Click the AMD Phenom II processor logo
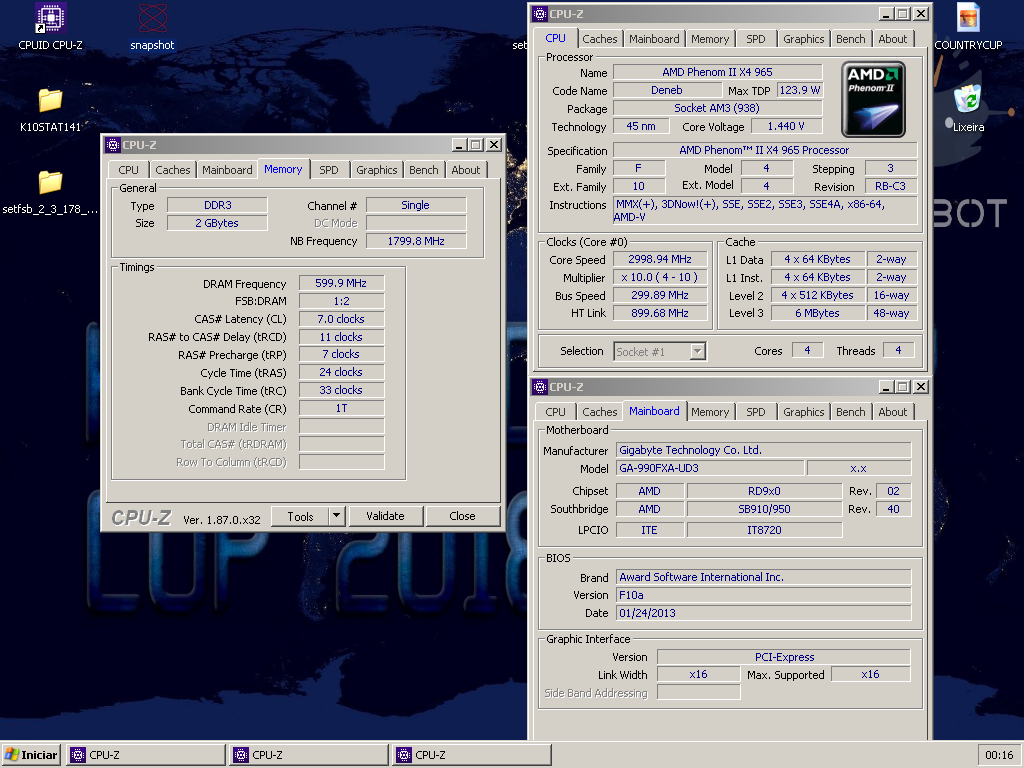This screenshot has height=768, width=1024. (873, 99)
